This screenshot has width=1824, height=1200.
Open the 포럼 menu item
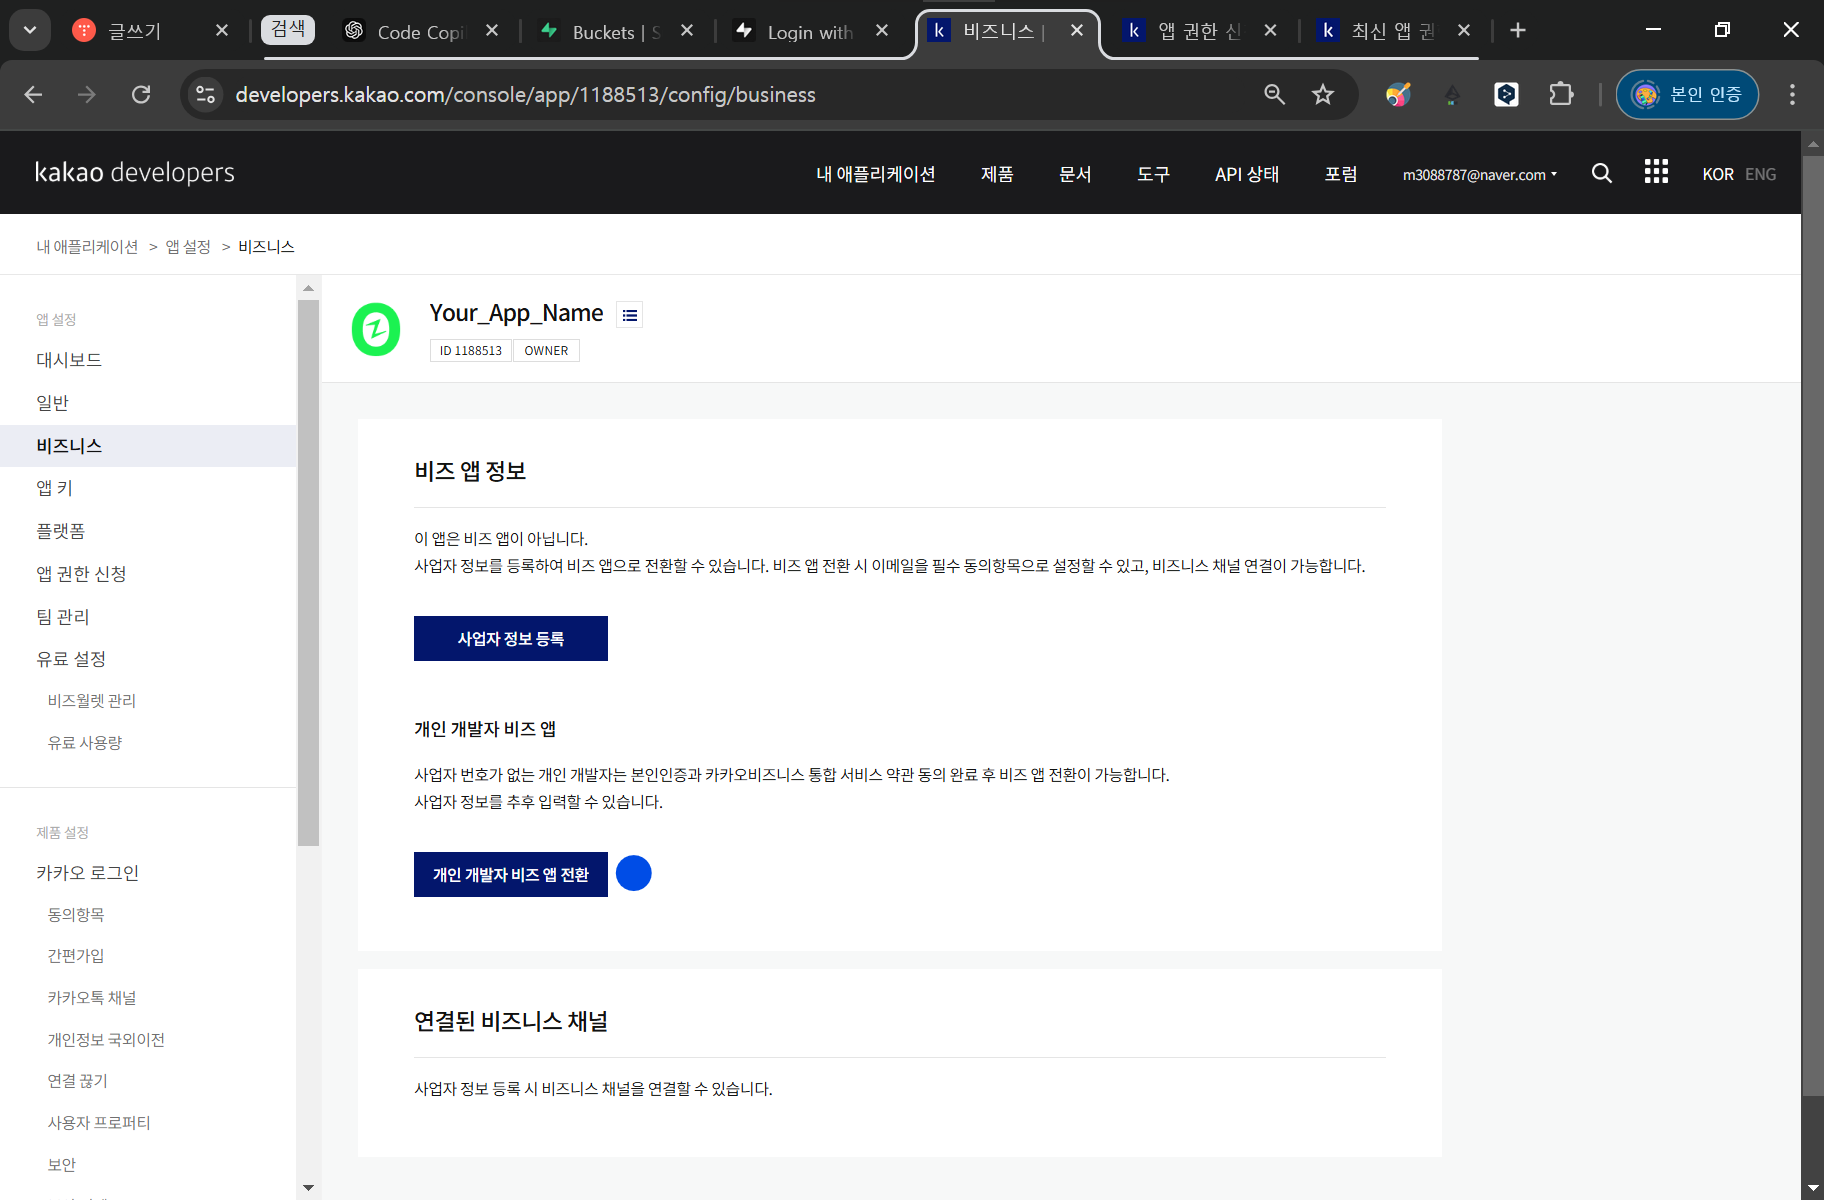(x=1341, y=174)
